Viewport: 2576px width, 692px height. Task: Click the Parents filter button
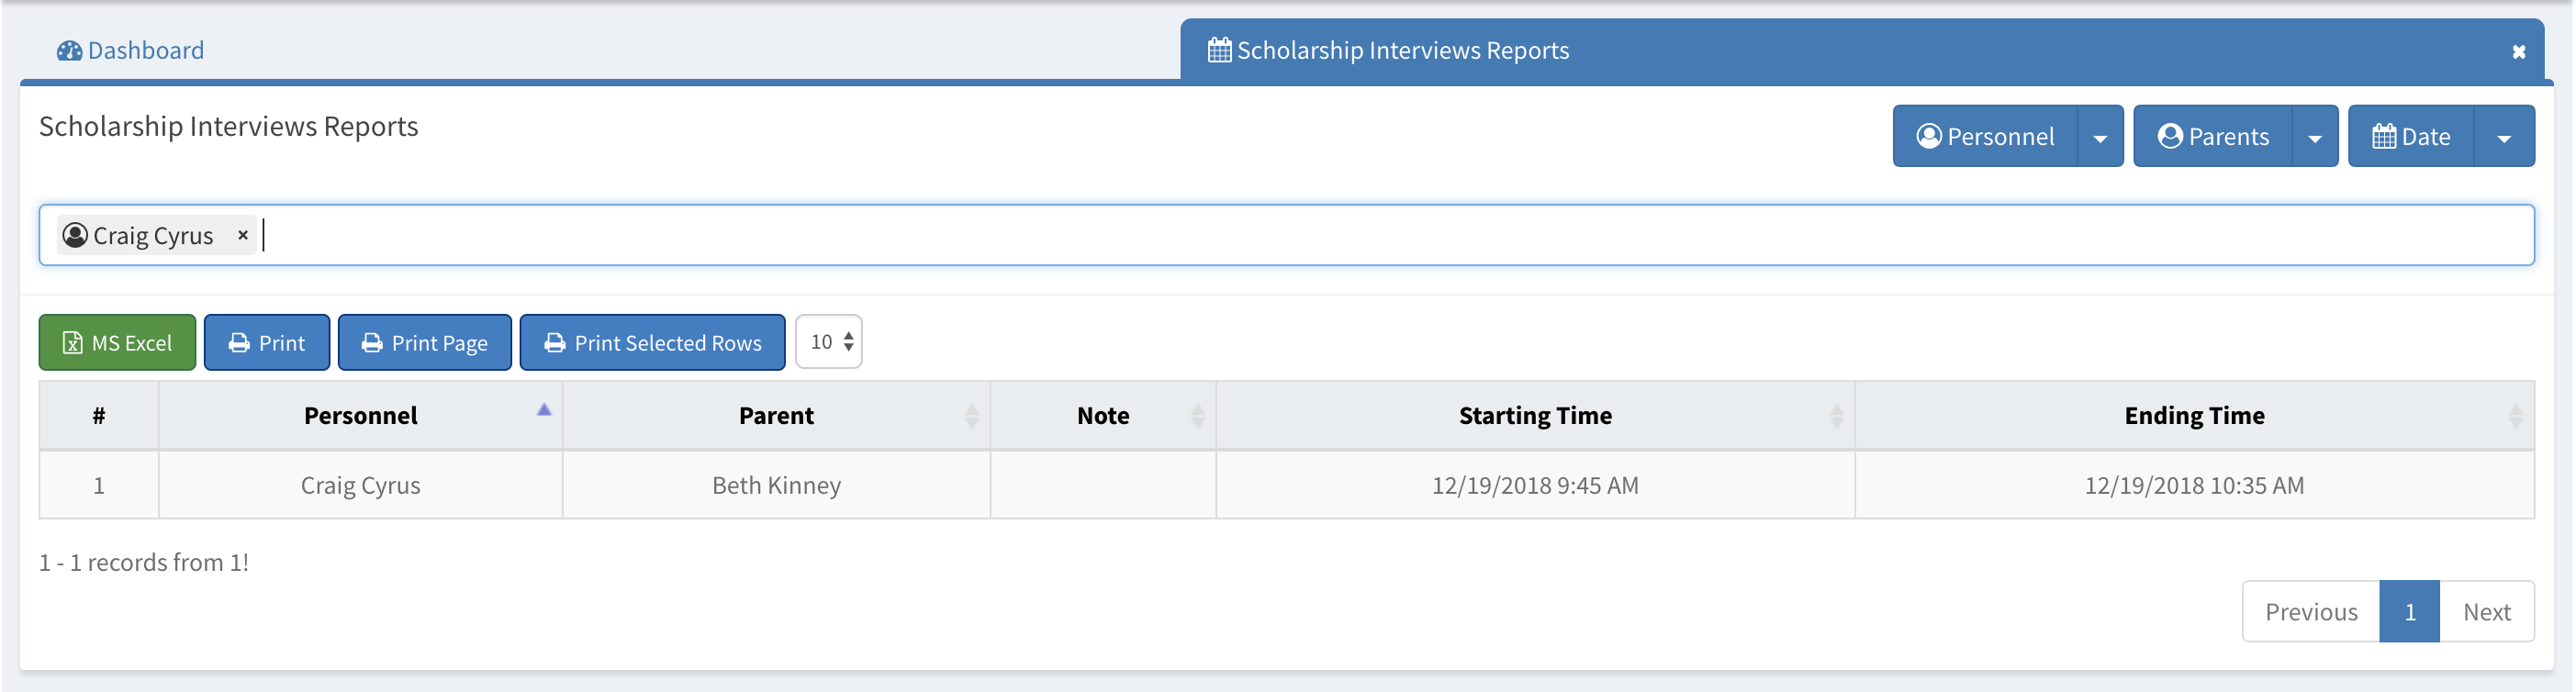click(2213, 136)
